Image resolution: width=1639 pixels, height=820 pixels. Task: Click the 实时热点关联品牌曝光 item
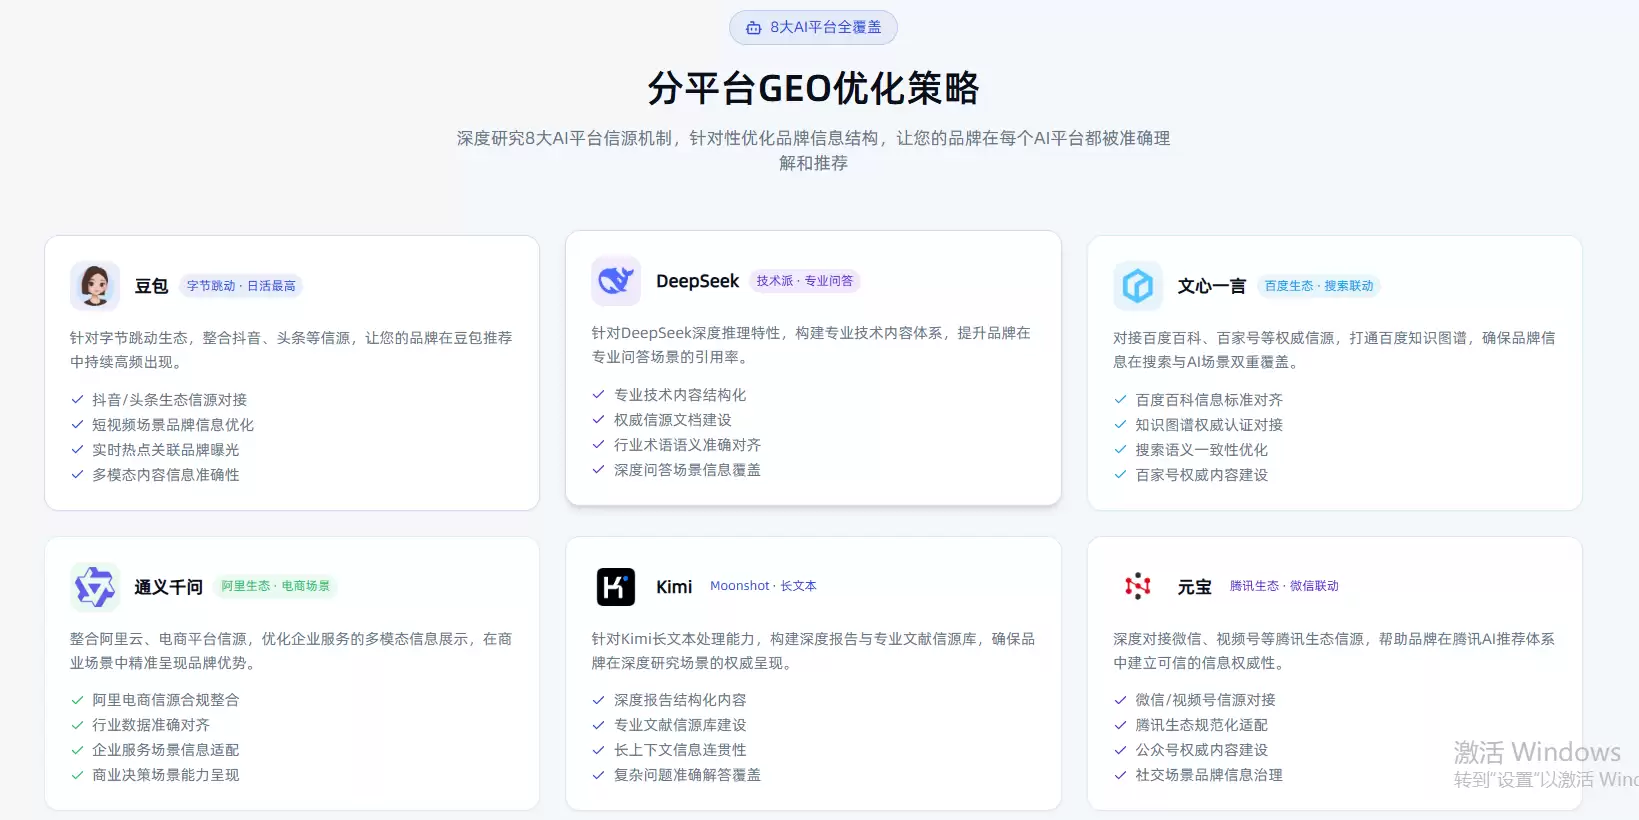(155, 450)
